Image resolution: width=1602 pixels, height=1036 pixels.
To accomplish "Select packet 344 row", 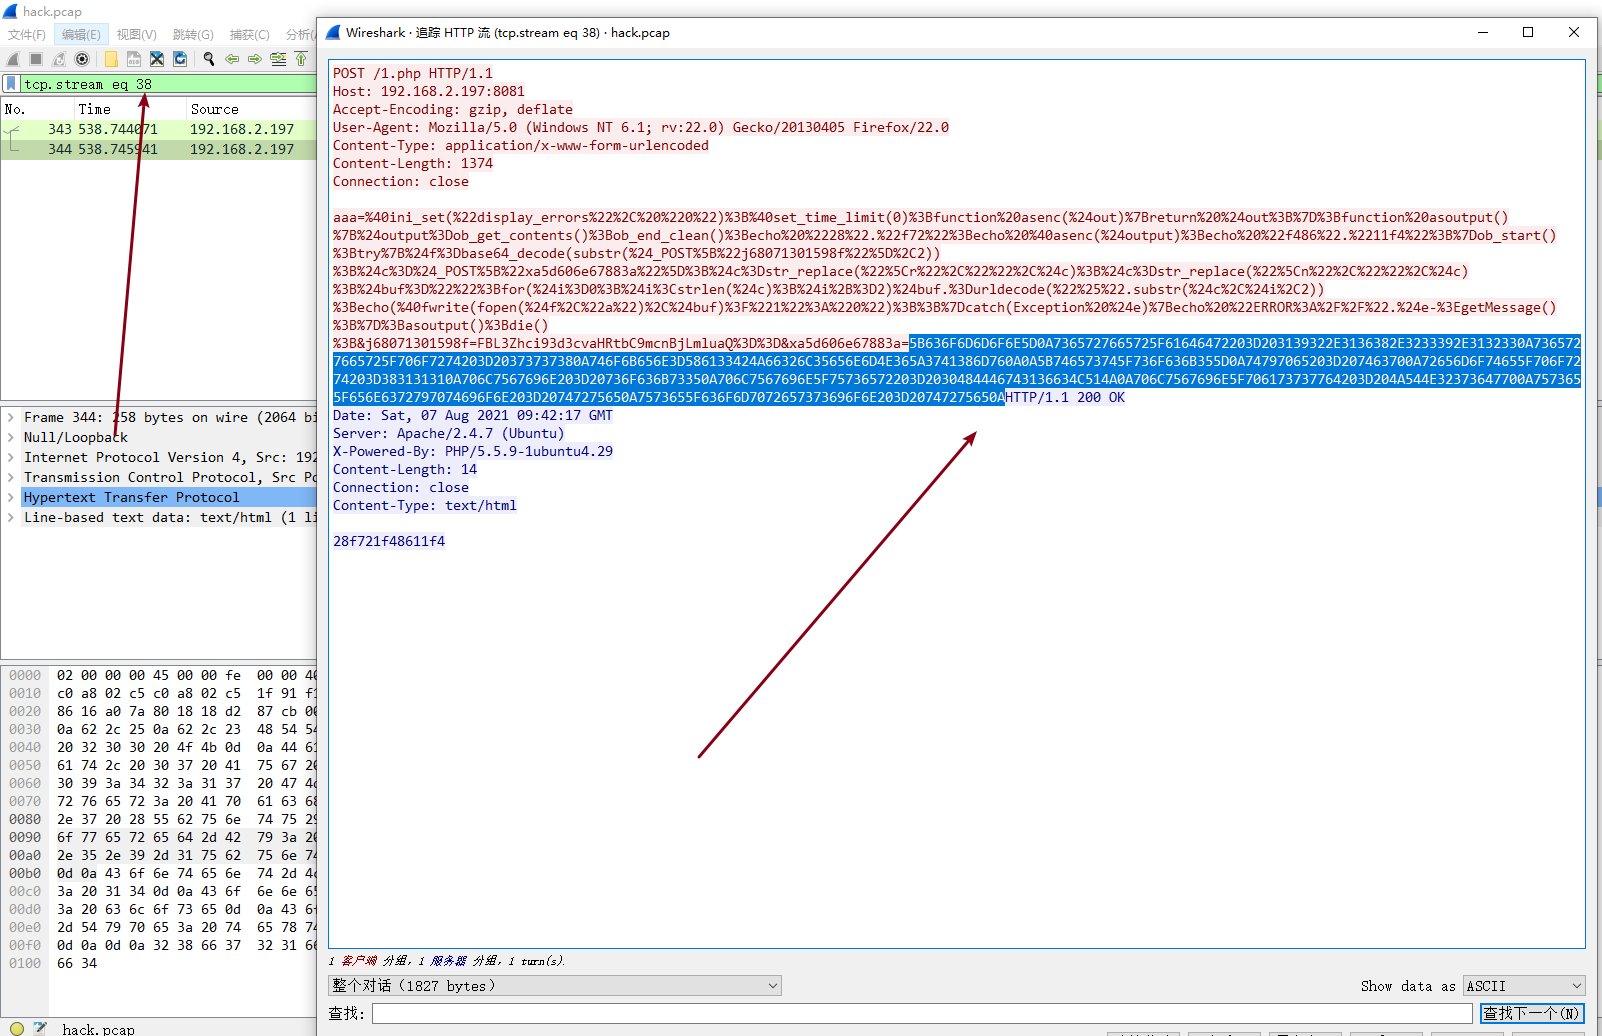I will coord(159,149).
